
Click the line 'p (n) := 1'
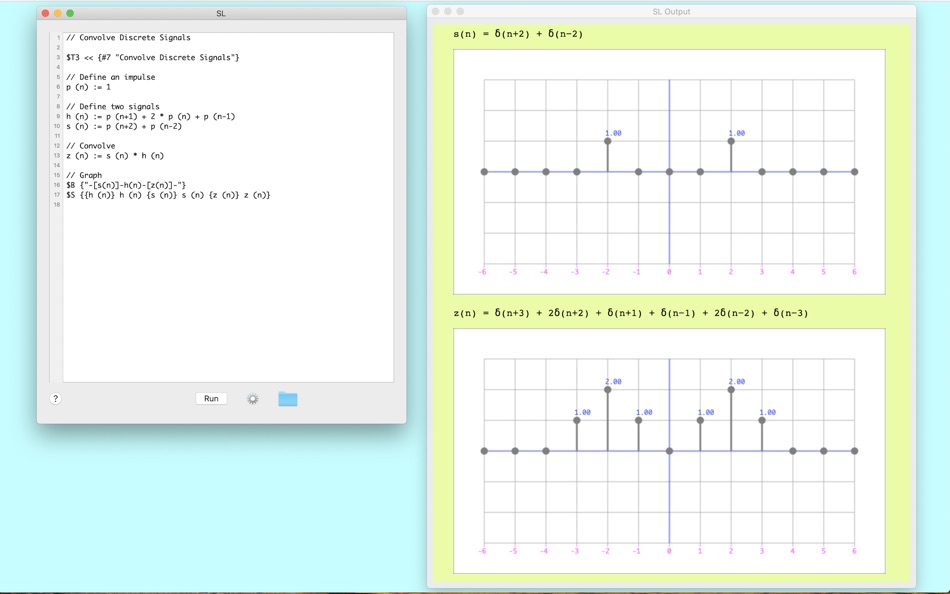(88, 87)
